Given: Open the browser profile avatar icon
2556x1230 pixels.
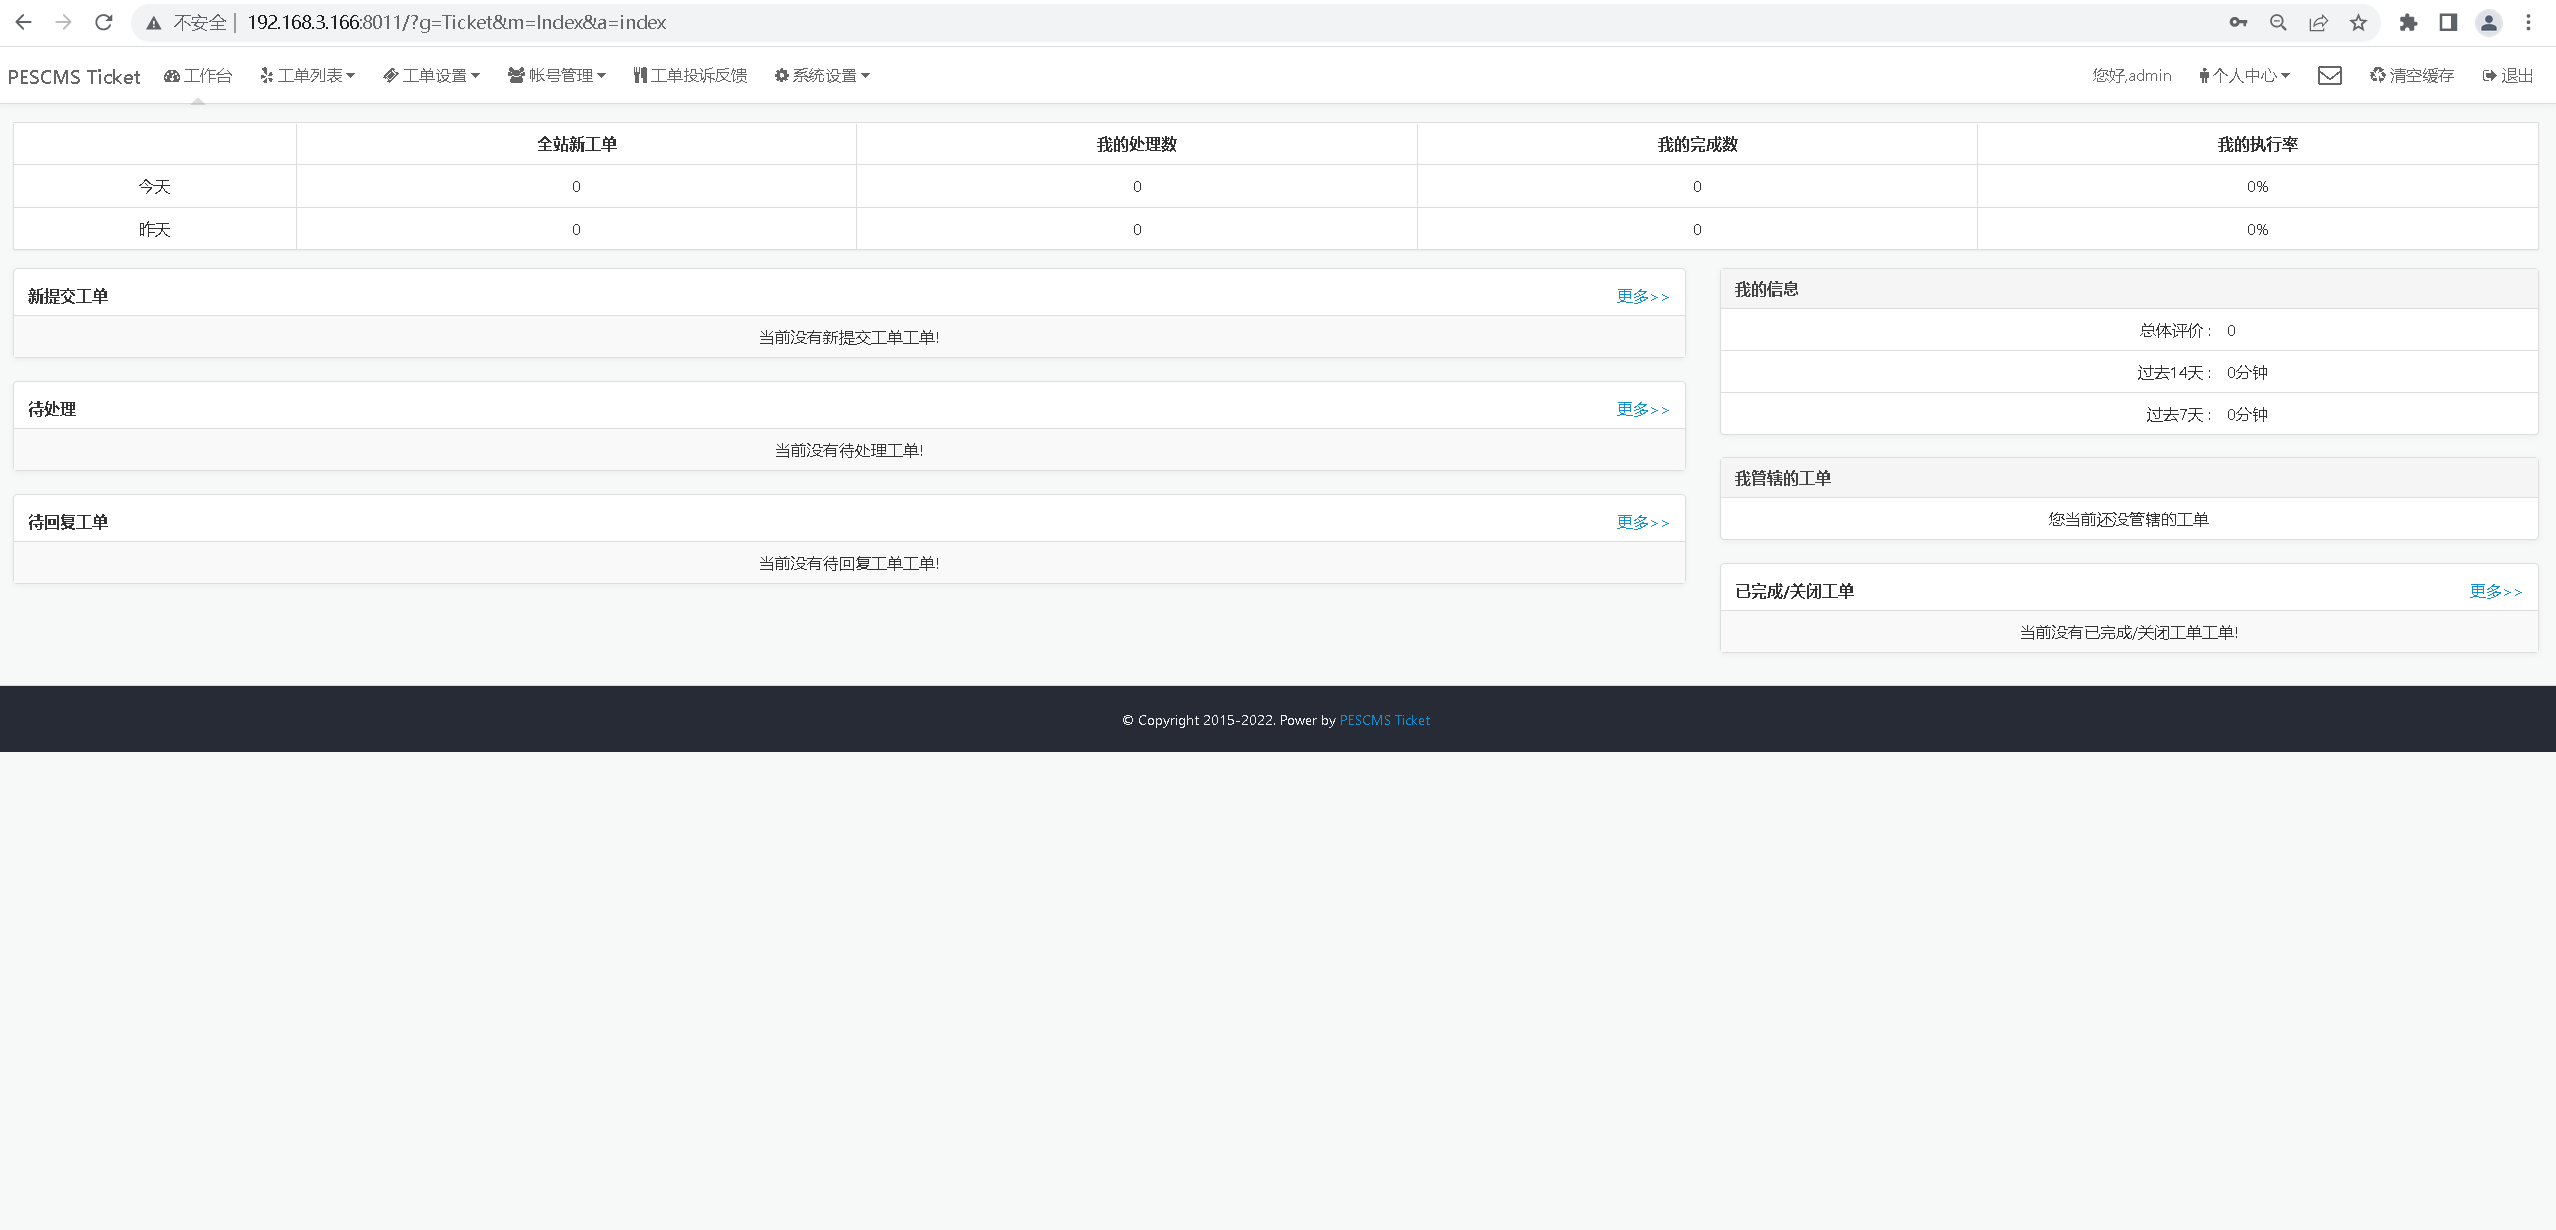Looking at the screenshot, I should point(2488,22).
